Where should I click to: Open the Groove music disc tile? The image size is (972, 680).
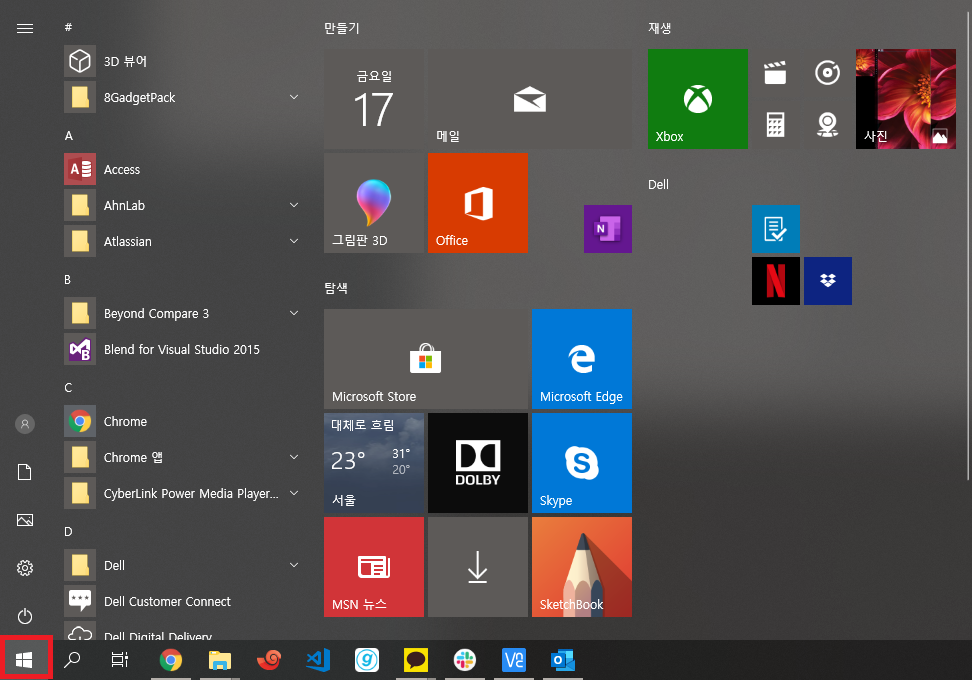[828, 73]
